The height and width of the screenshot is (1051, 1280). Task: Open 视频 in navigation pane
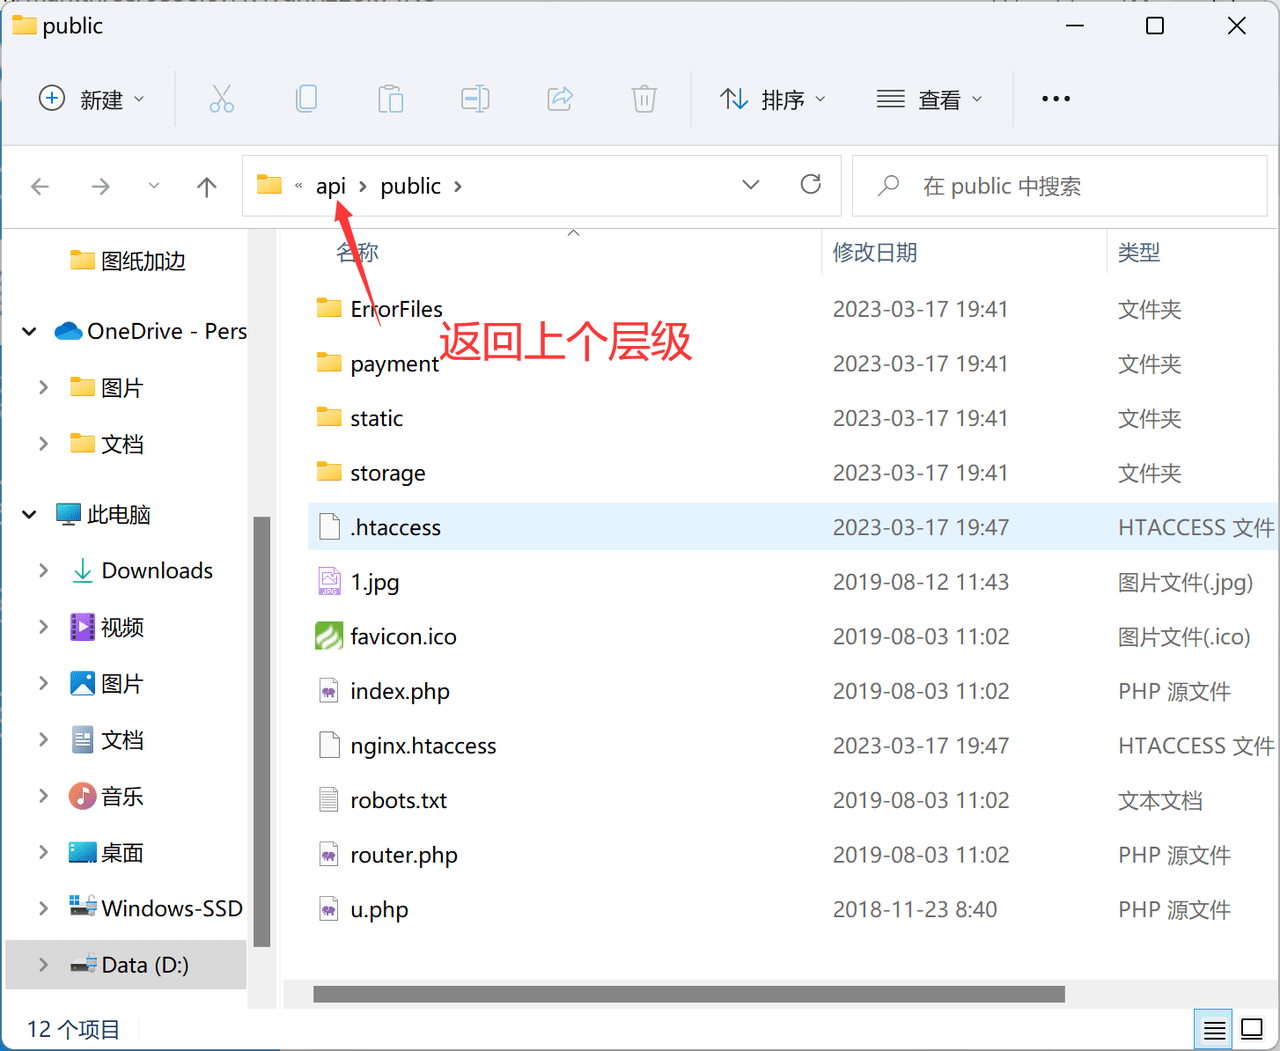(x=107, y=627)
